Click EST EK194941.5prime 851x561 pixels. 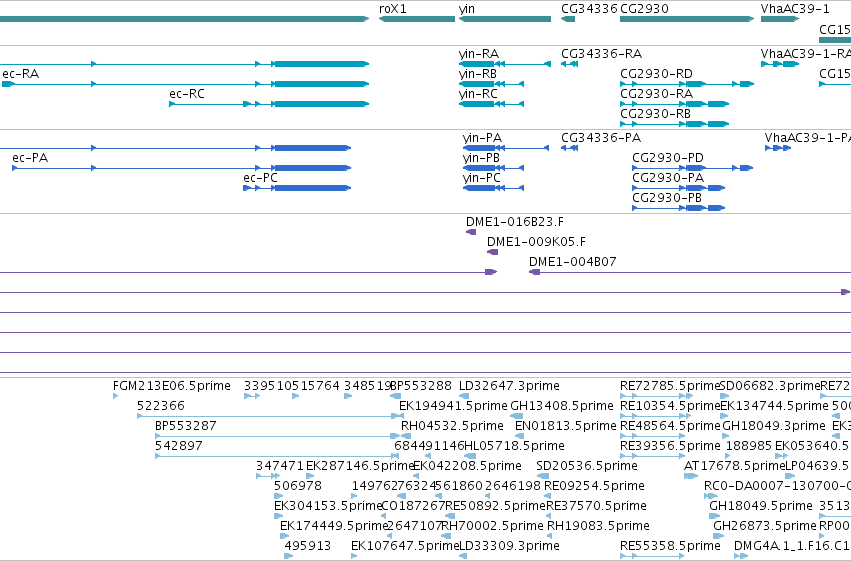click(453, 406)
